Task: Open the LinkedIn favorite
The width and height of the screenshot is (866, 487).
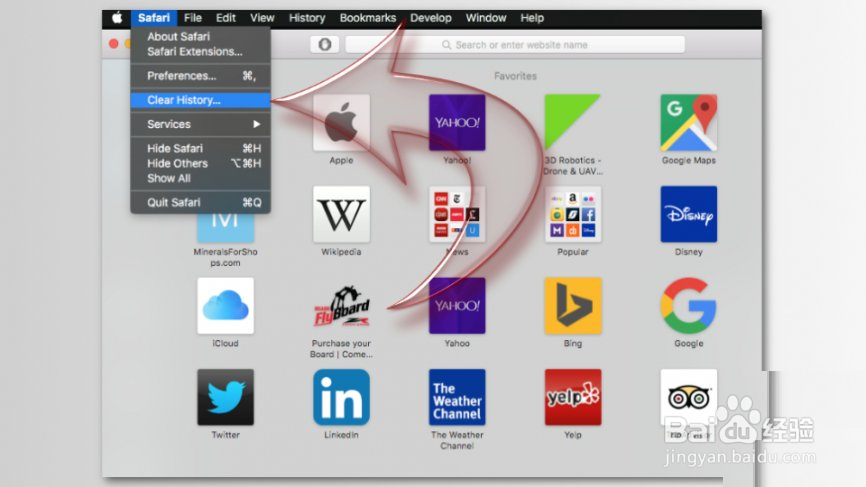Action: [341, 398]
